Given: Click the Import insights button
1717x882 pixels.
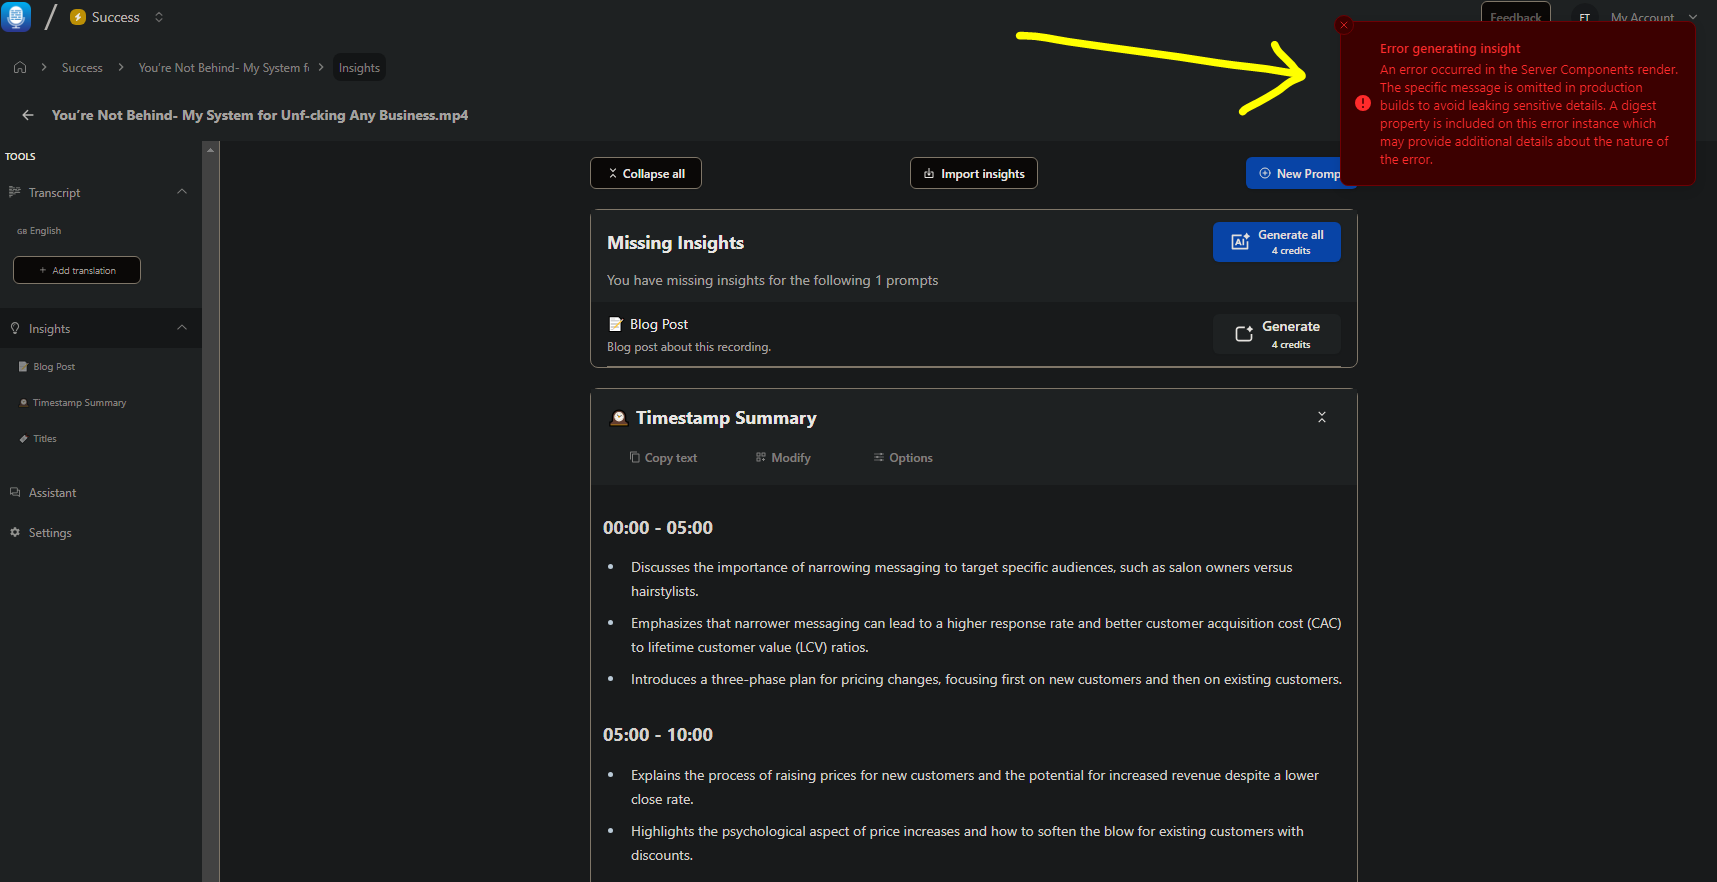Looking at the screenshot, I should pos(973,173).
